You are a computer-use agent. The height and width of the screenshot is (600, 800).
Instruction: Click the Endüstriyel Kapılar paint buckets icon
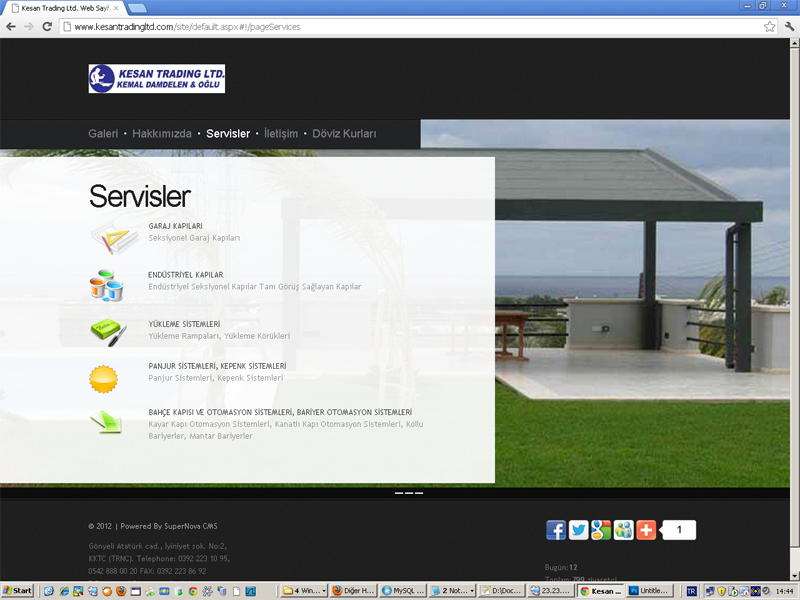107,286
